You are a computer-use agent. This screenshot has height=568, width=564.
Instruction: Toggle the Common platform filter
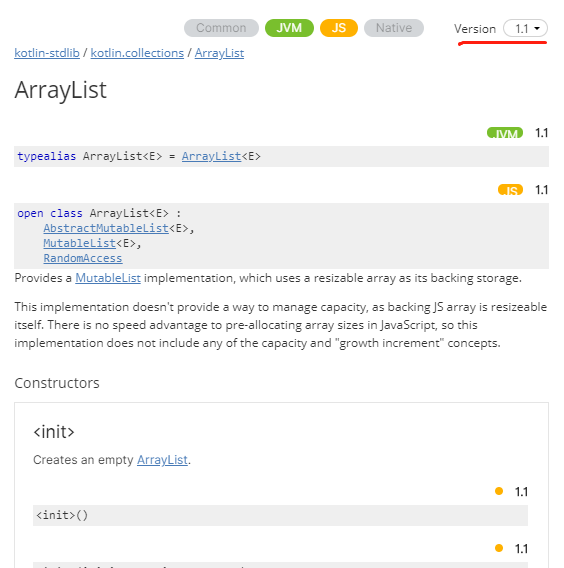point(221,28)
